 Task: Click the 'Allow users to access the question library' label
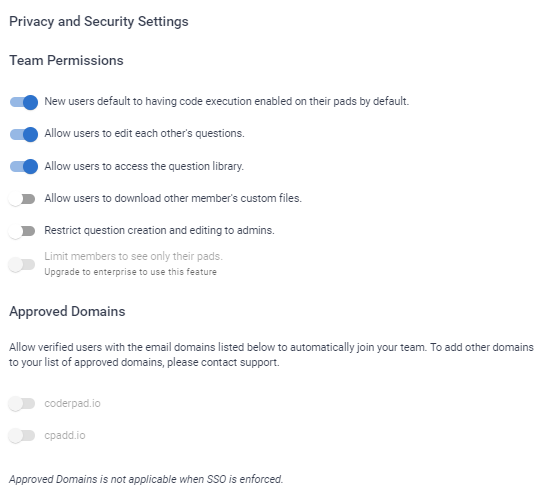pos(144,166)
